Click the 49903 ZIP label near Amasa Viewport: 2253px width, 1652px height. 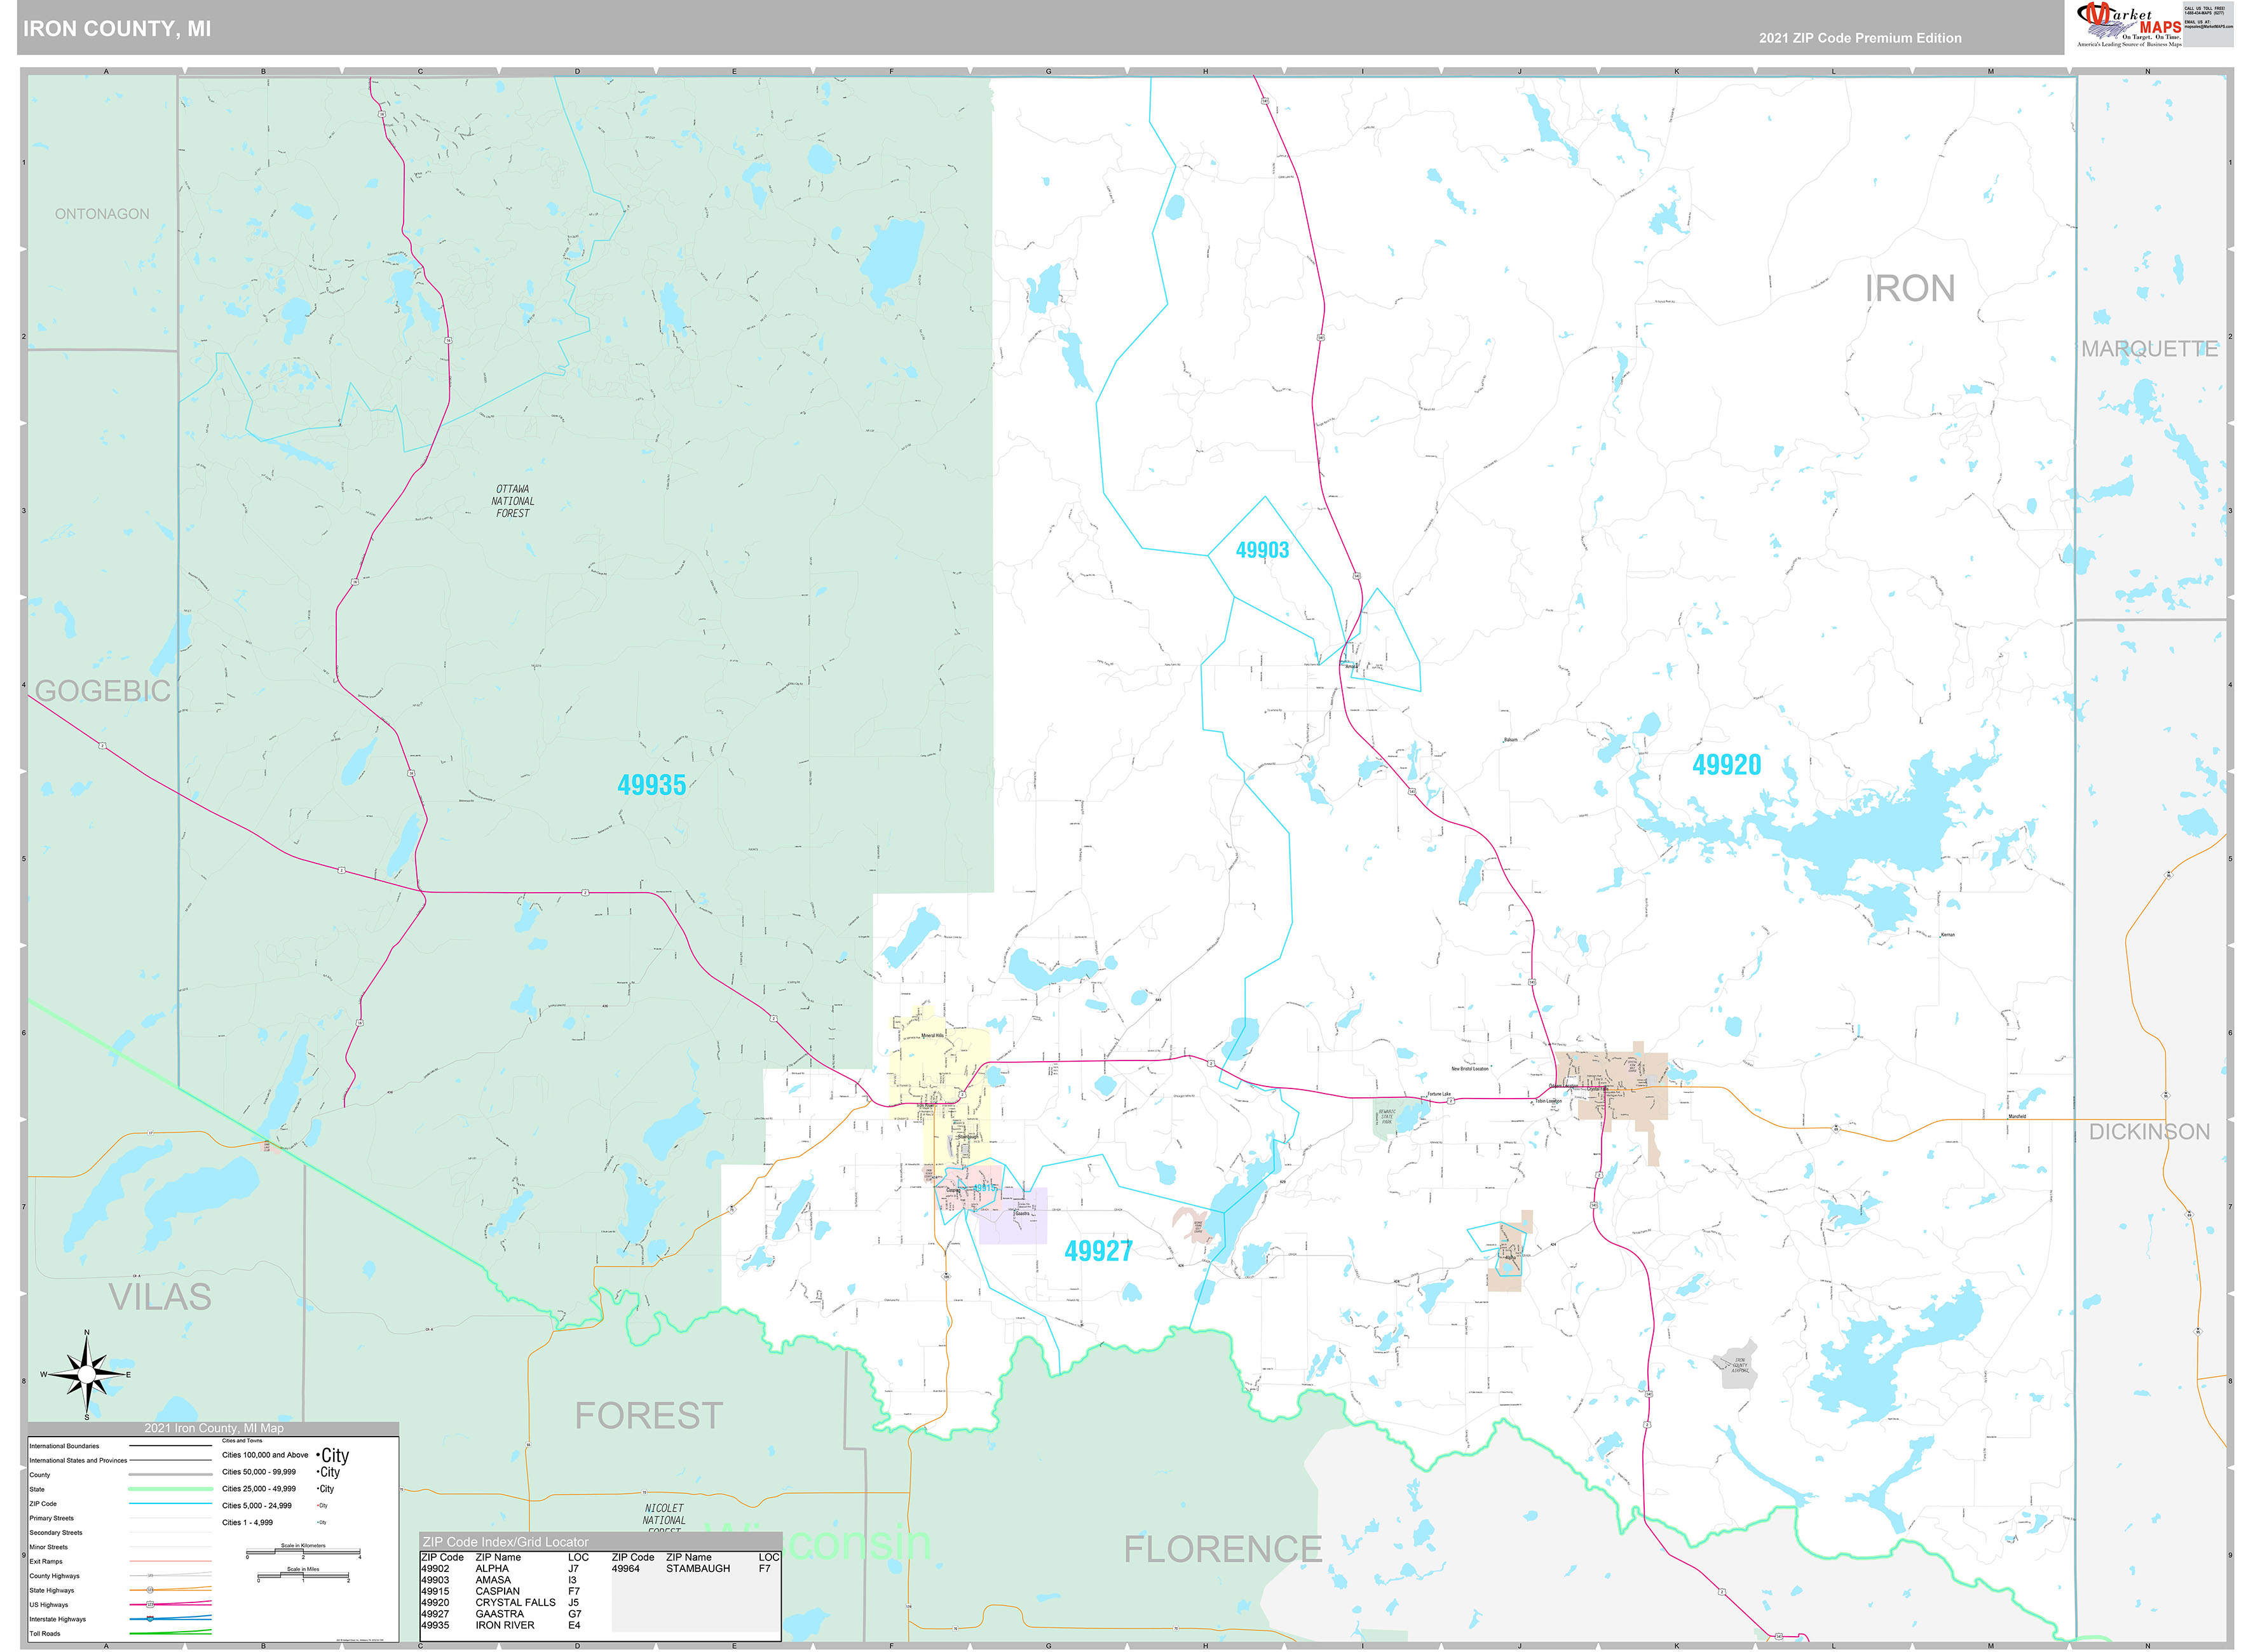point(1262,551)
